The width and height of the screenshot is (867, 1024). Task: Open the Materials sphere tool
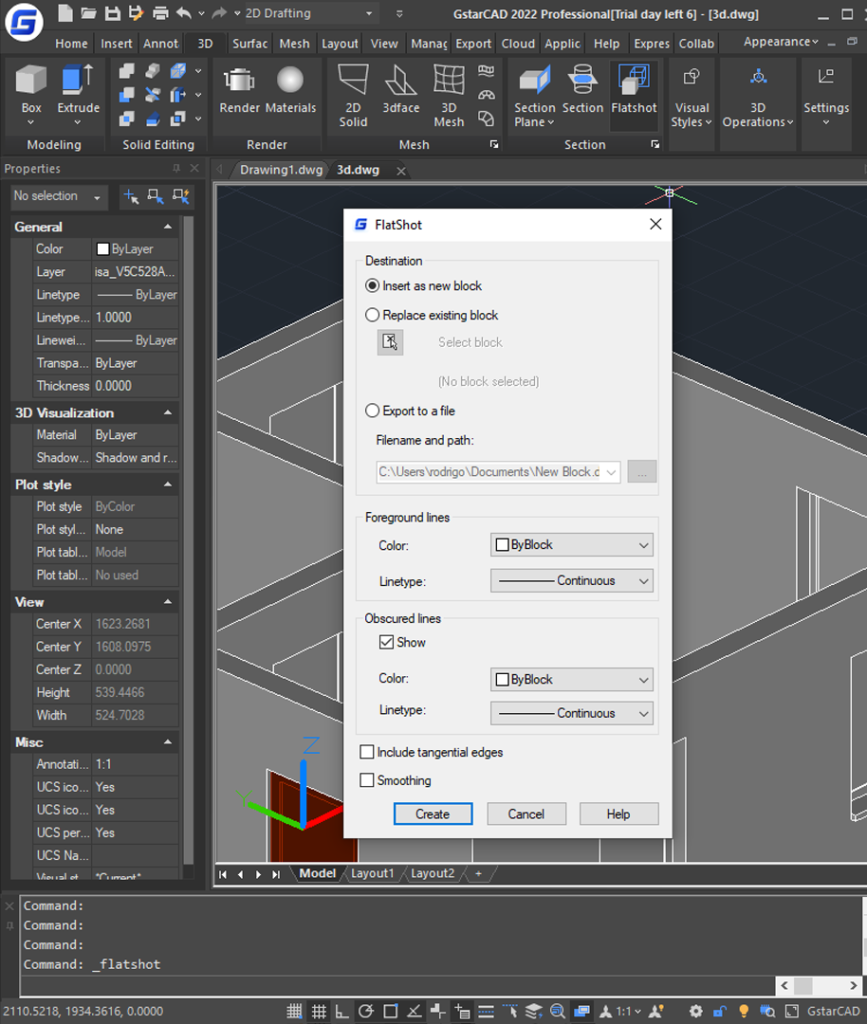coord(290,89)
